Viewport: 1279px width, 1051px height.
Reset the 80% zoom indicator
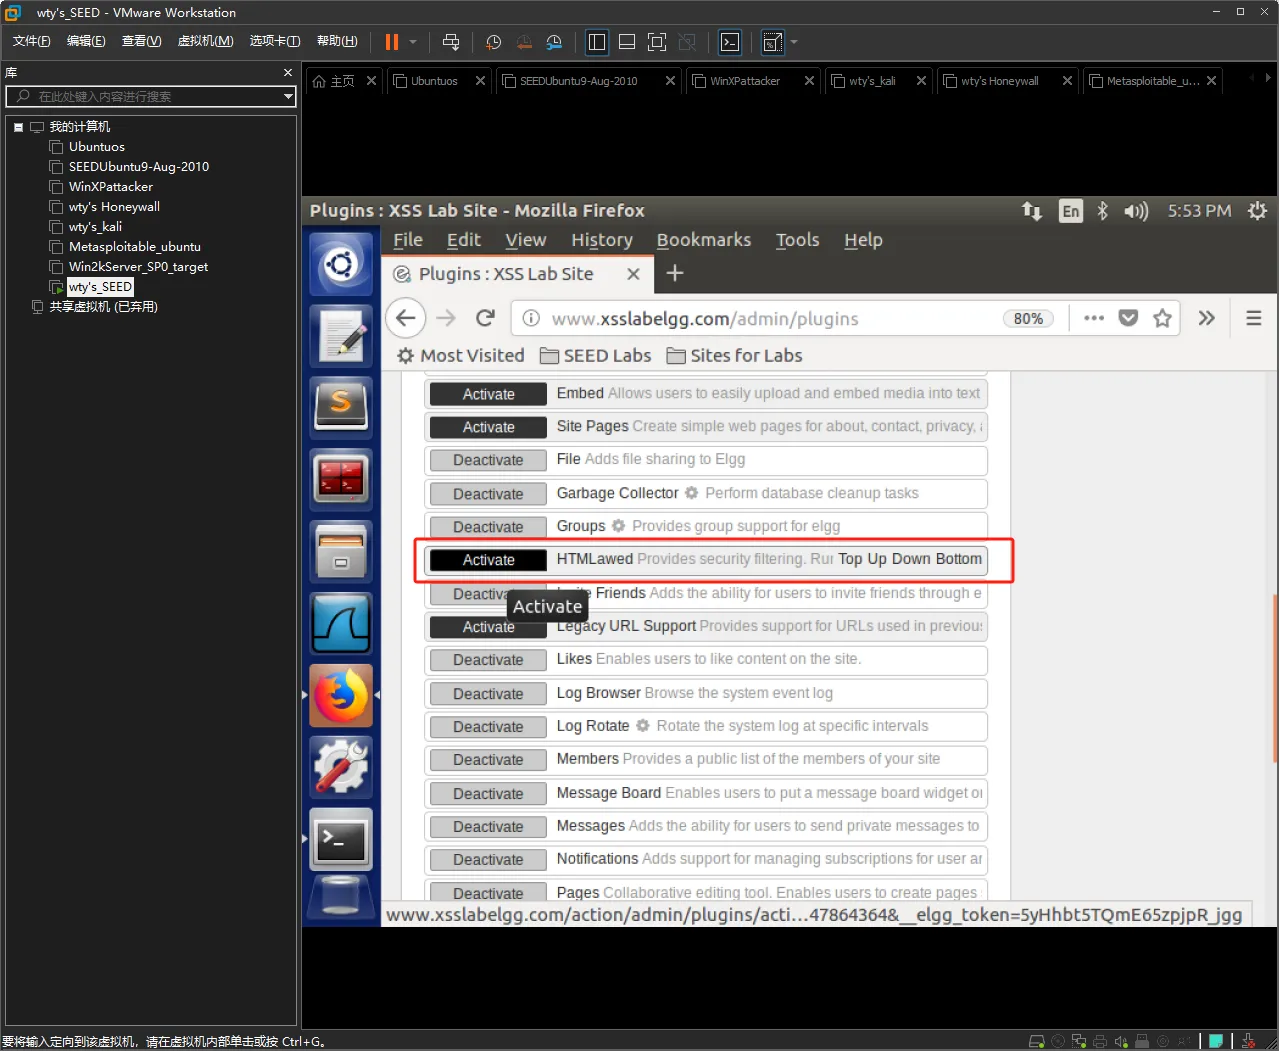1028,319
